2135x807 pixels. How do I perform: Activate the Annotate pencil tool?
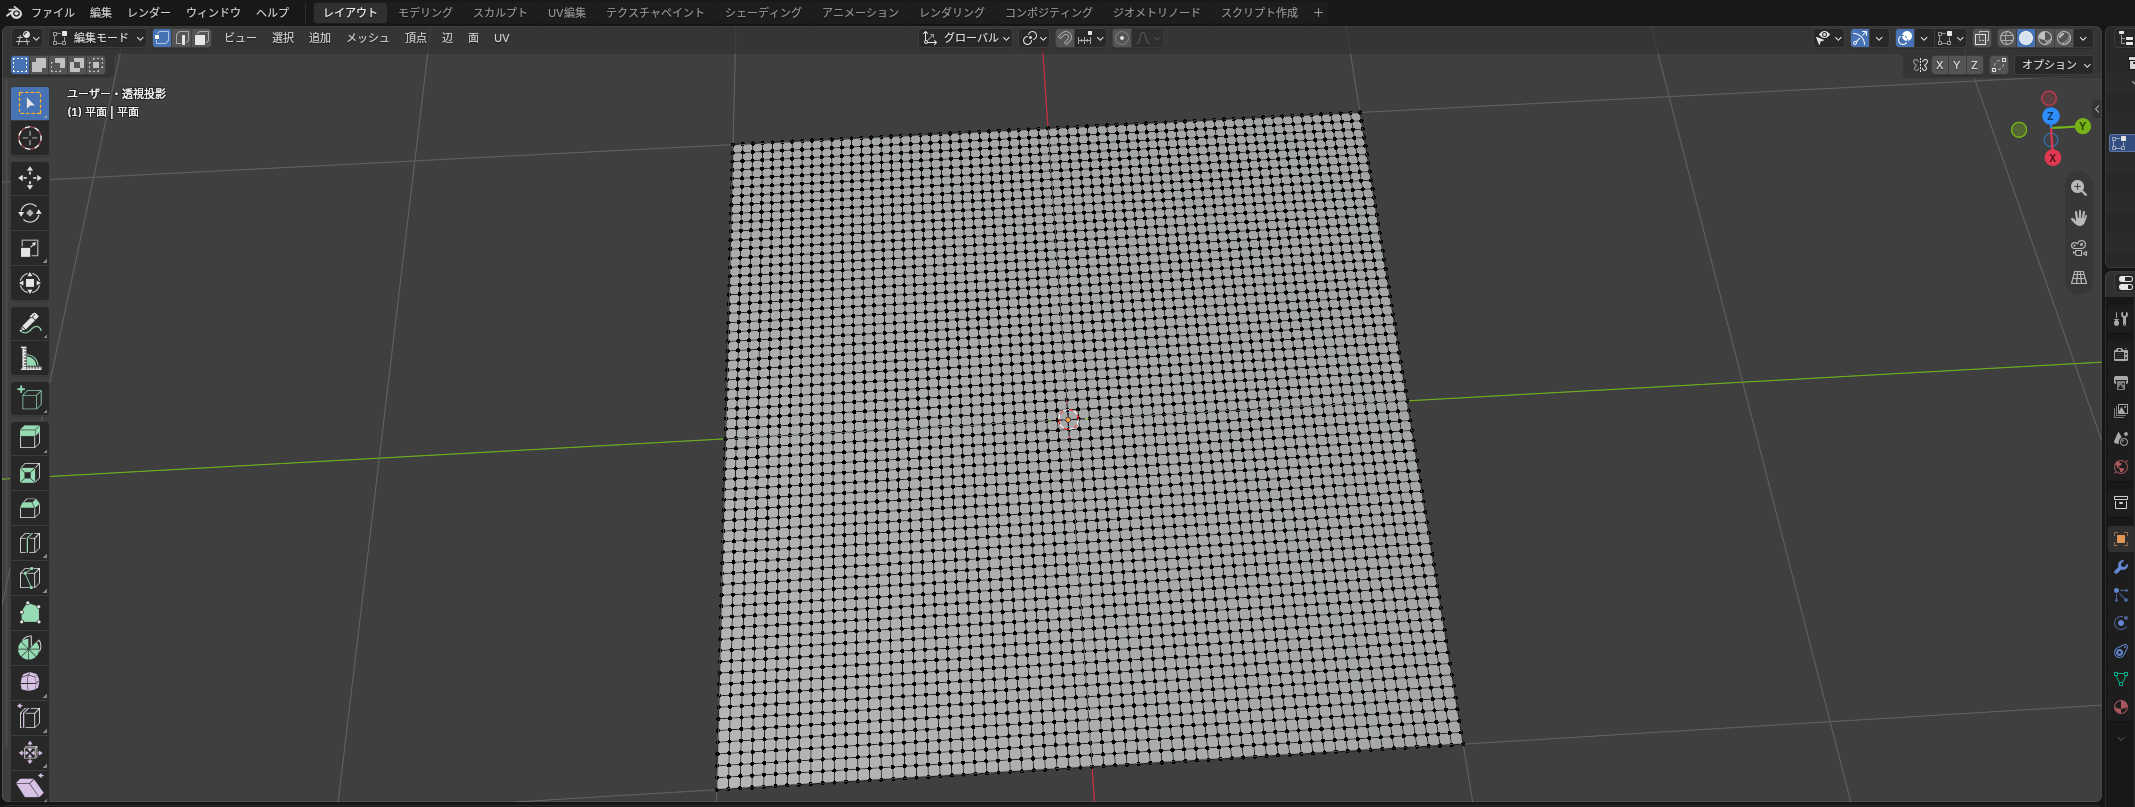click(30, 324)
